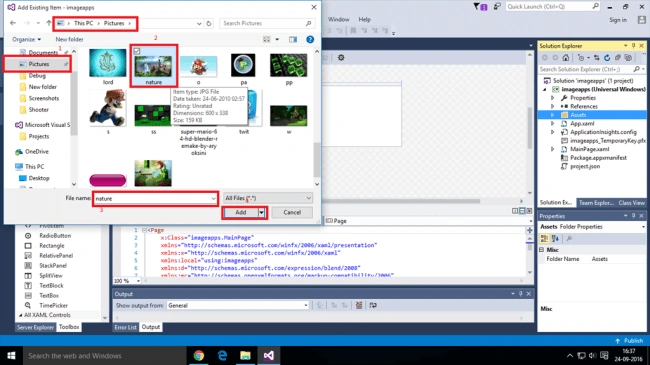This screenshot has height=365, width=650.
Task: Sort properties alphabetically
Action: (x=555, y=238)
